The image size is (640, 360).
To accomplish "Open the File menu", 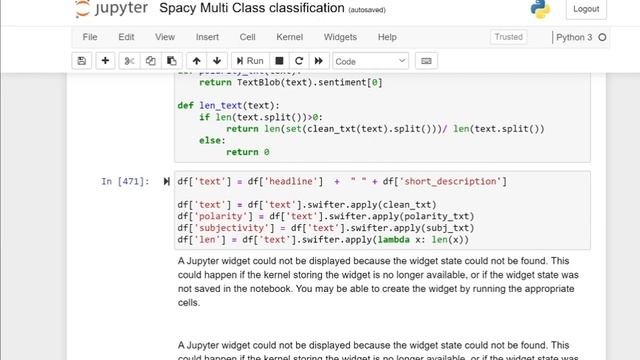I will pos(90,37).
